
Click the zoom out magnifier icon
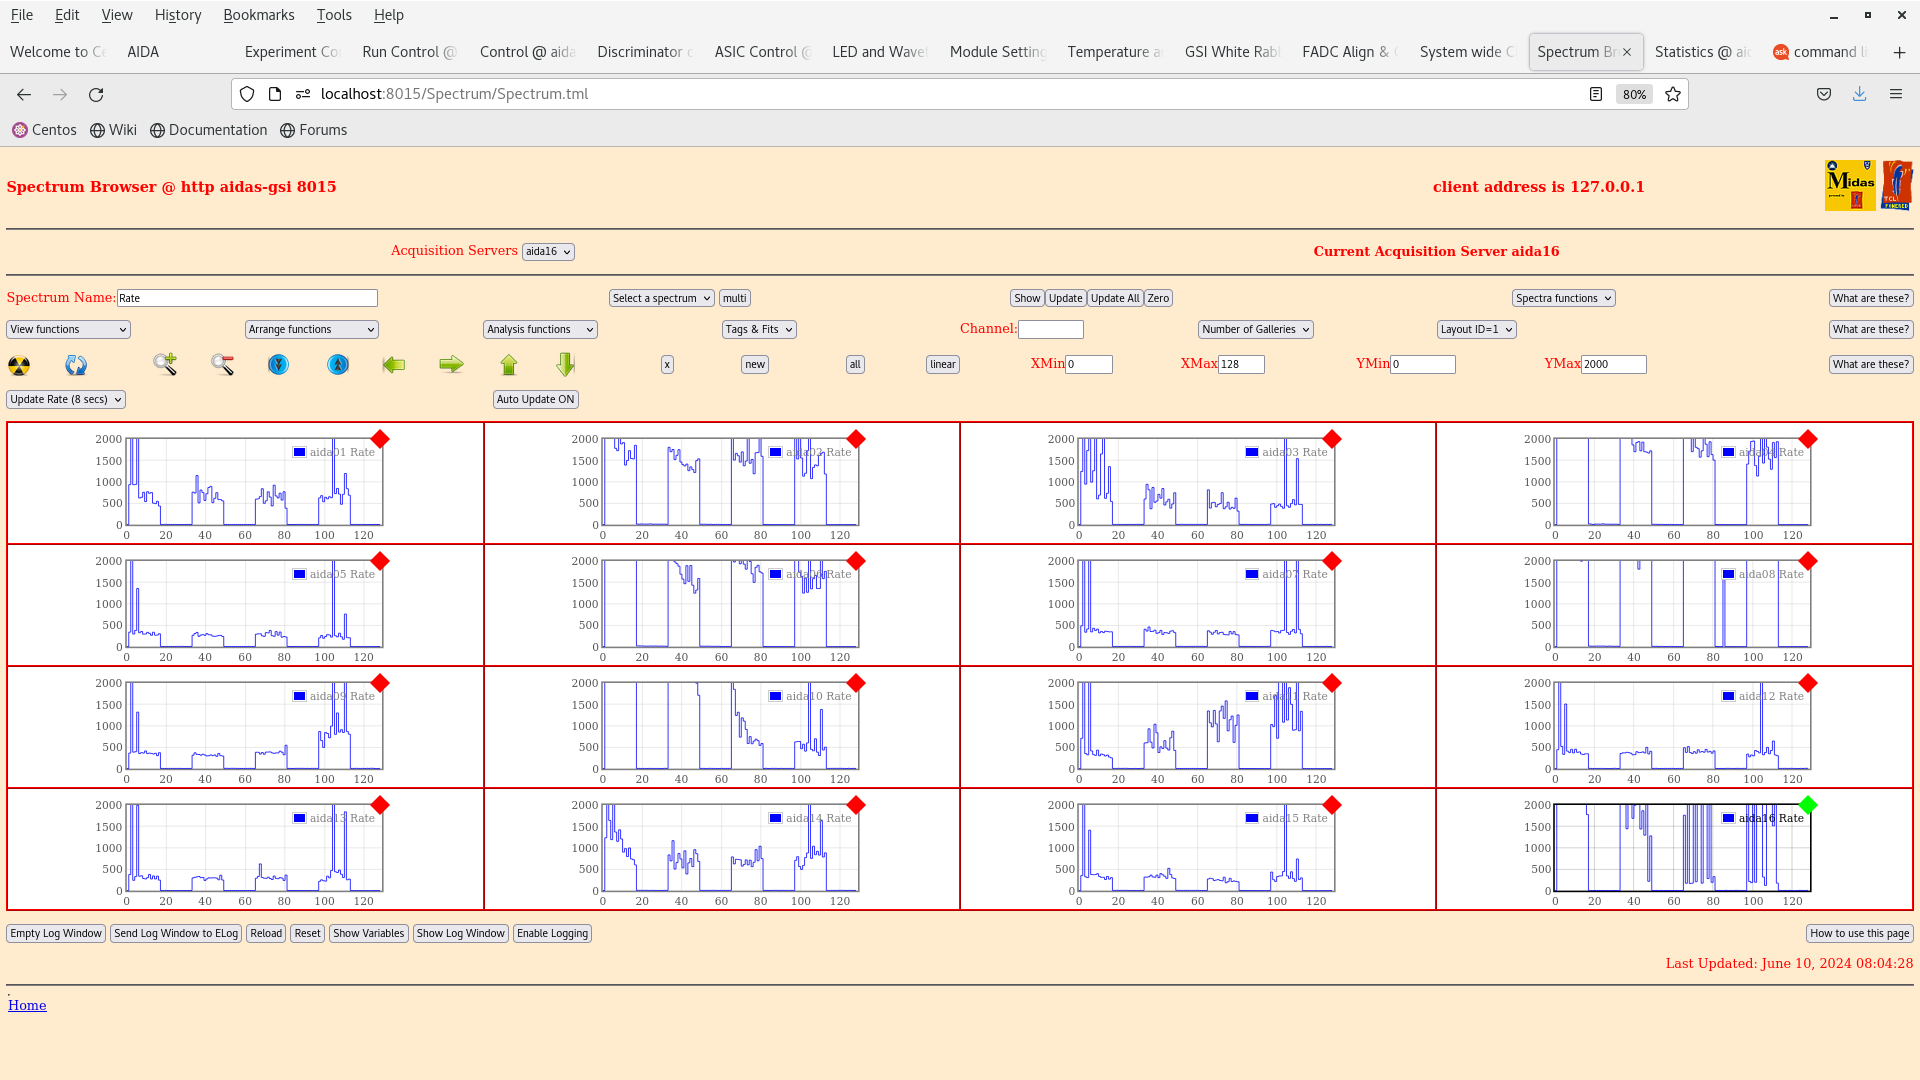coord(222,365)
